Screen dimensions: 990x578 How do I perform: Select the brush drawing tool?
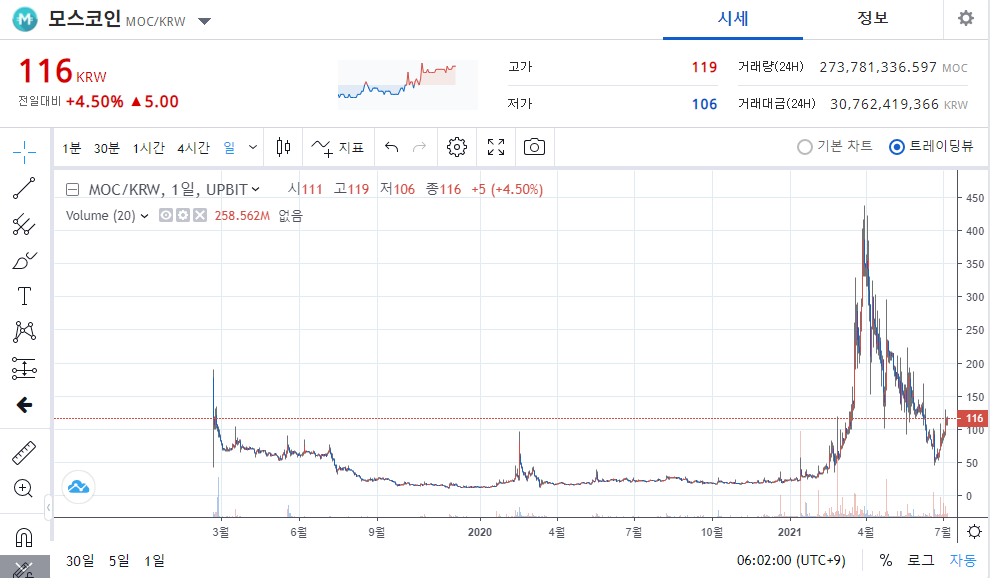coord(24,260)
